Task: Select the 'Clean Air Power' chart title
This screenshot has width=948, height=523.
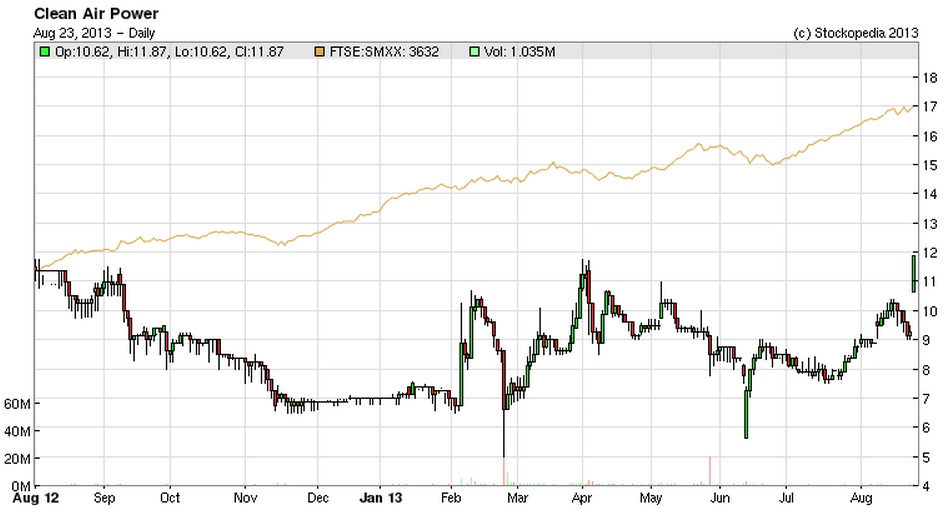Action: tap(96, 13)
